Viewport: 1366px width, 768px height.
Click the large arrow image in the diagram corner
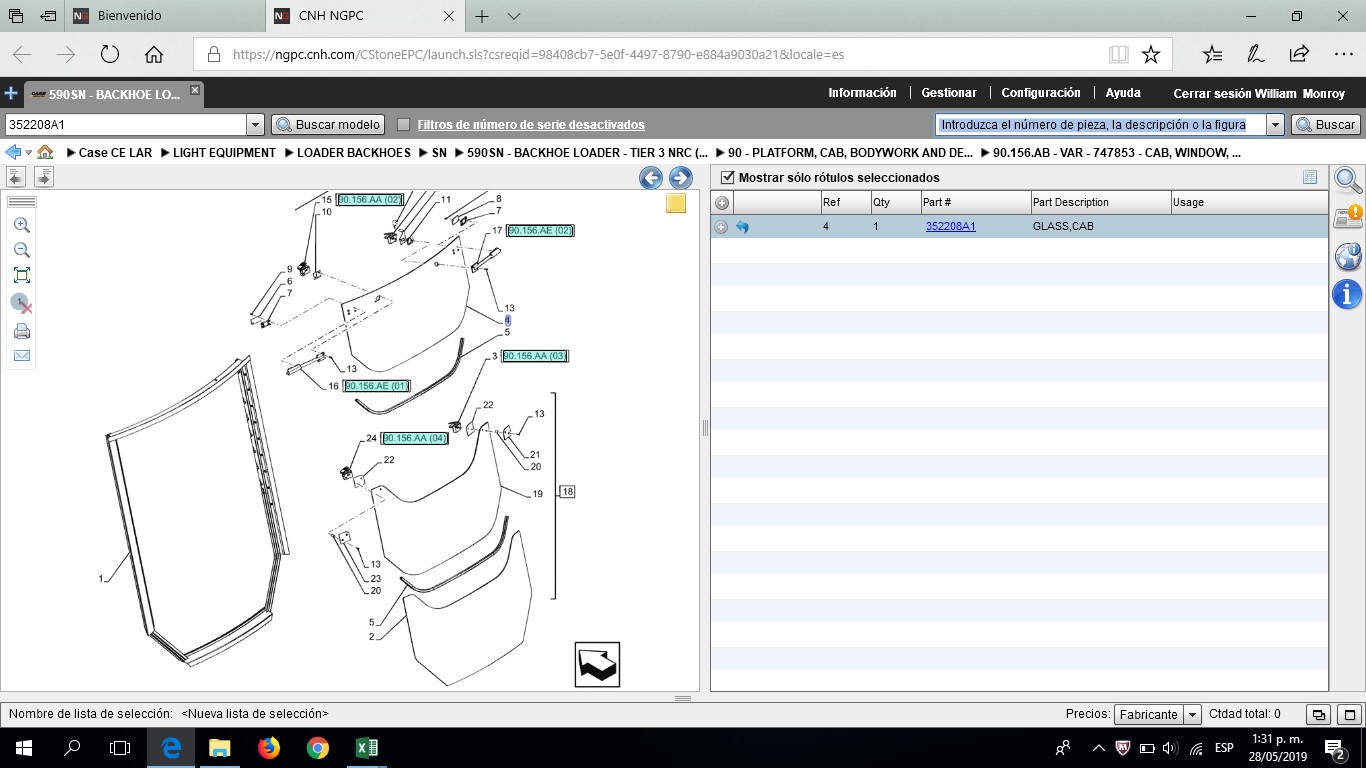(x=597, y=664)
